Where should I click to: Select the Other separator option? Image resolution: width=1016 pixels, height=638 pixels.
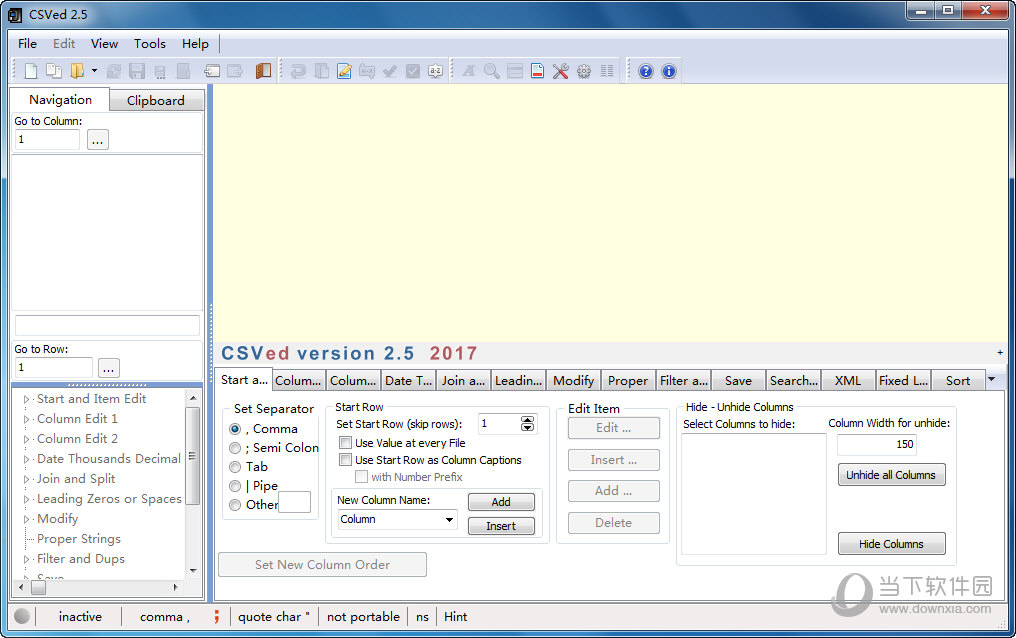235,505
